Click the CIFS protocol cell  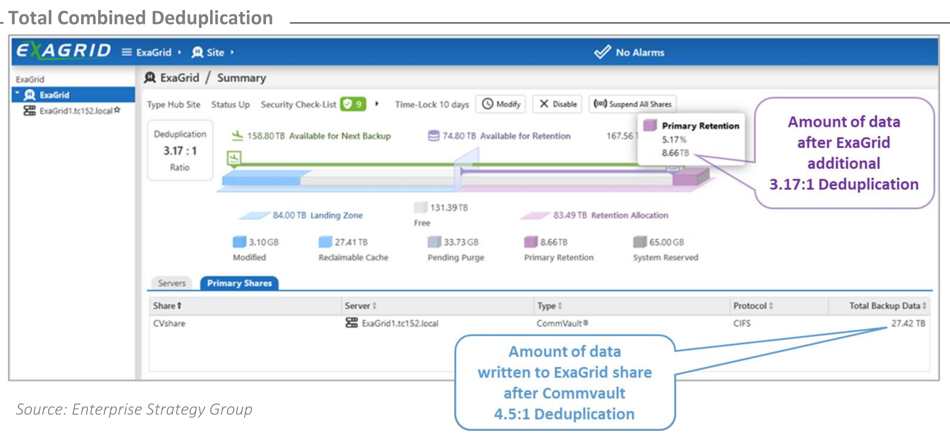tap(742, 324)
